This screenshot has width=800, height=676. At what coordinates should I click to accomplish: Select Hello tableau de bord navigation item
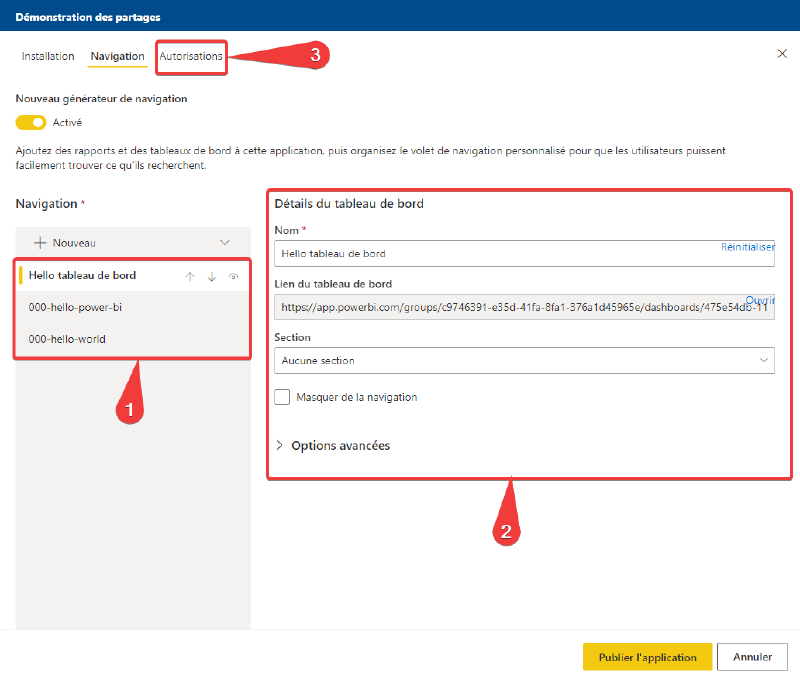(x=132, y=276)
